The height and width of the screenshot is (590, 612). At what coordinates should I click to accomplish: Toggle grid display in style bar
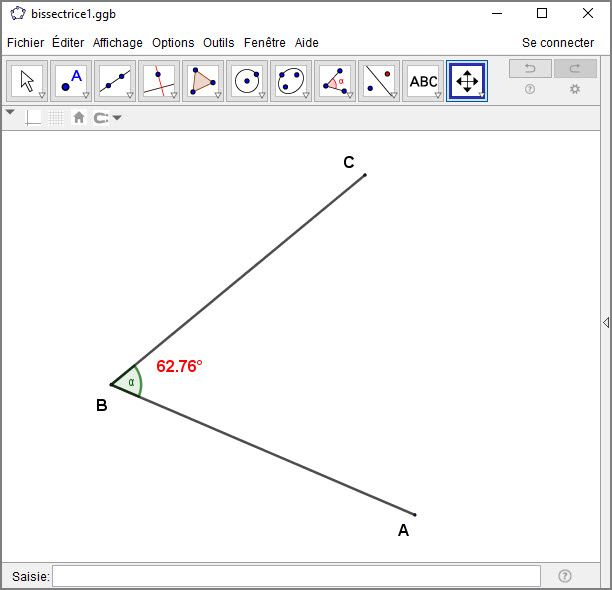point(56,117)
